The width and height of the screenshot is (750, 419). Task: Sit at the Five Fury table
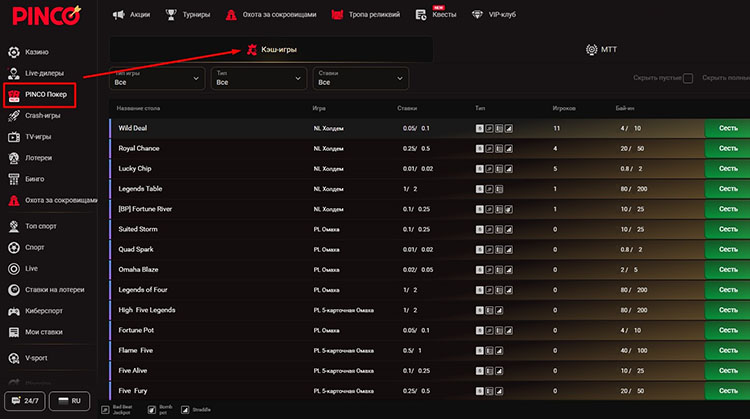pos(728,391)
